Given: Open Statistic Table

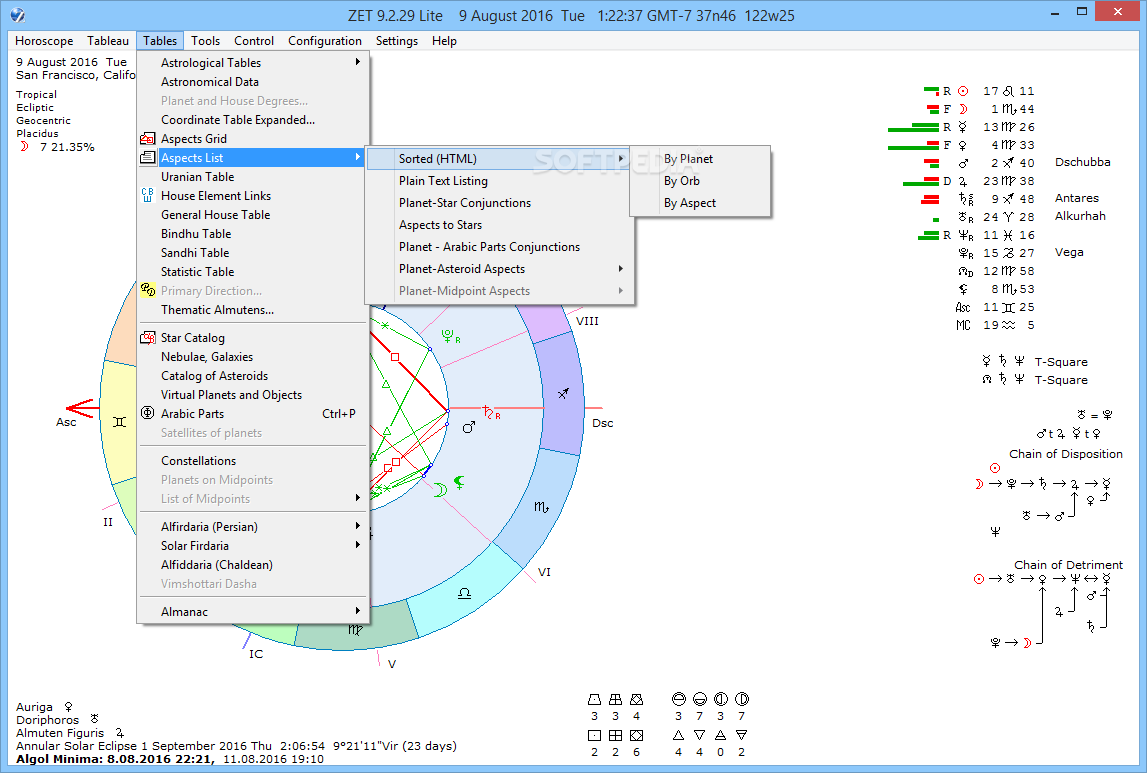Looking at the screenshot, I should coord(253,271).
